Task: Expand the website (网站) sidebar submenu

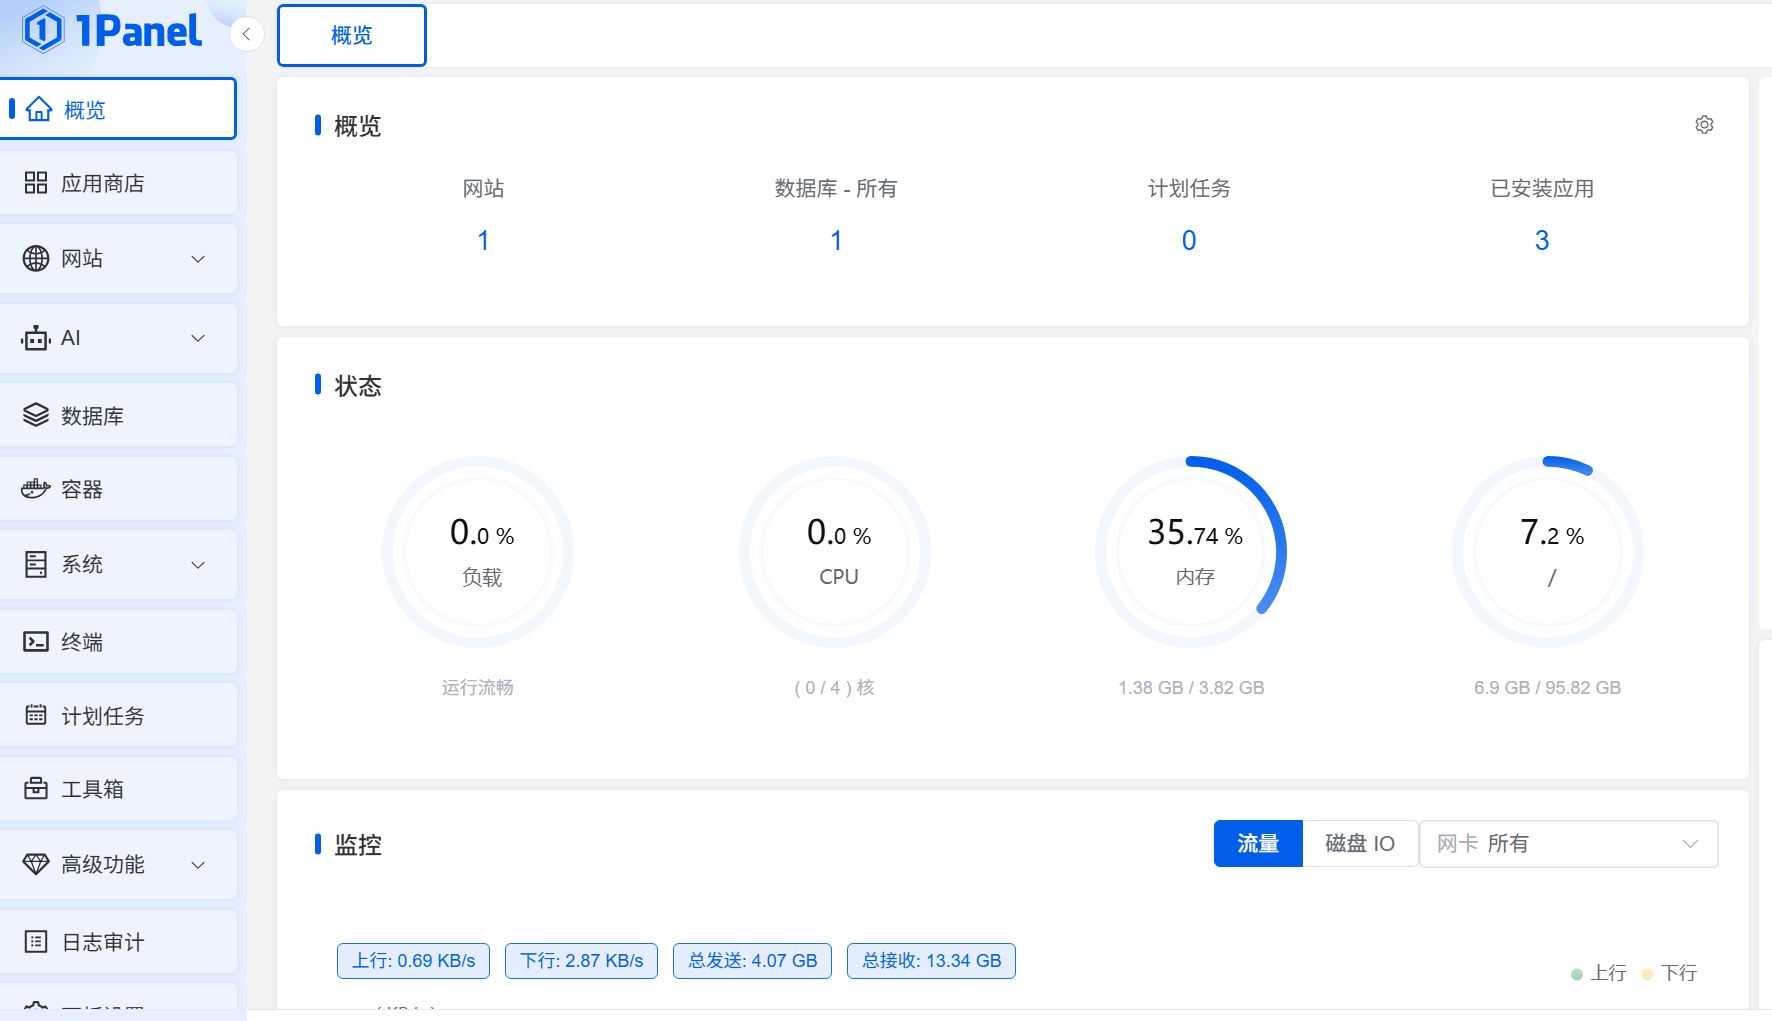Action: pyautogui.click(x=198, y=259)
